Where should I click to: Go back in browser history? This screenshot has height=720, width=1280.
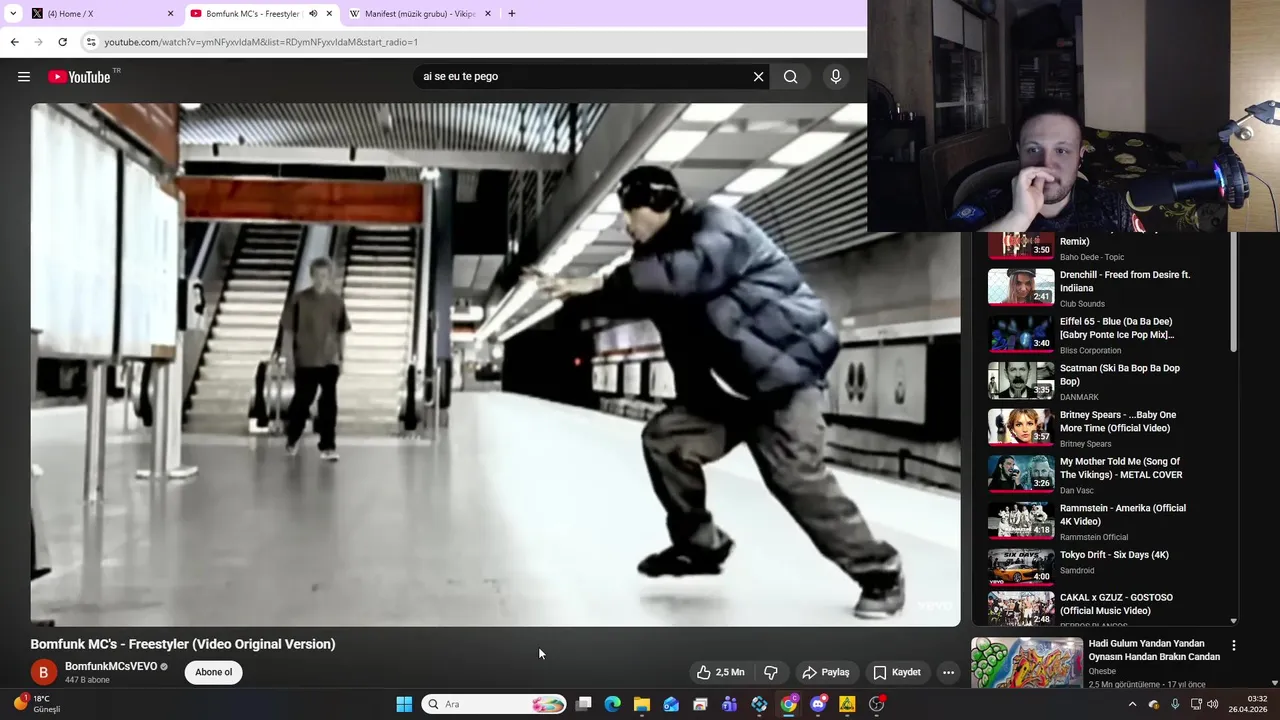14,42
